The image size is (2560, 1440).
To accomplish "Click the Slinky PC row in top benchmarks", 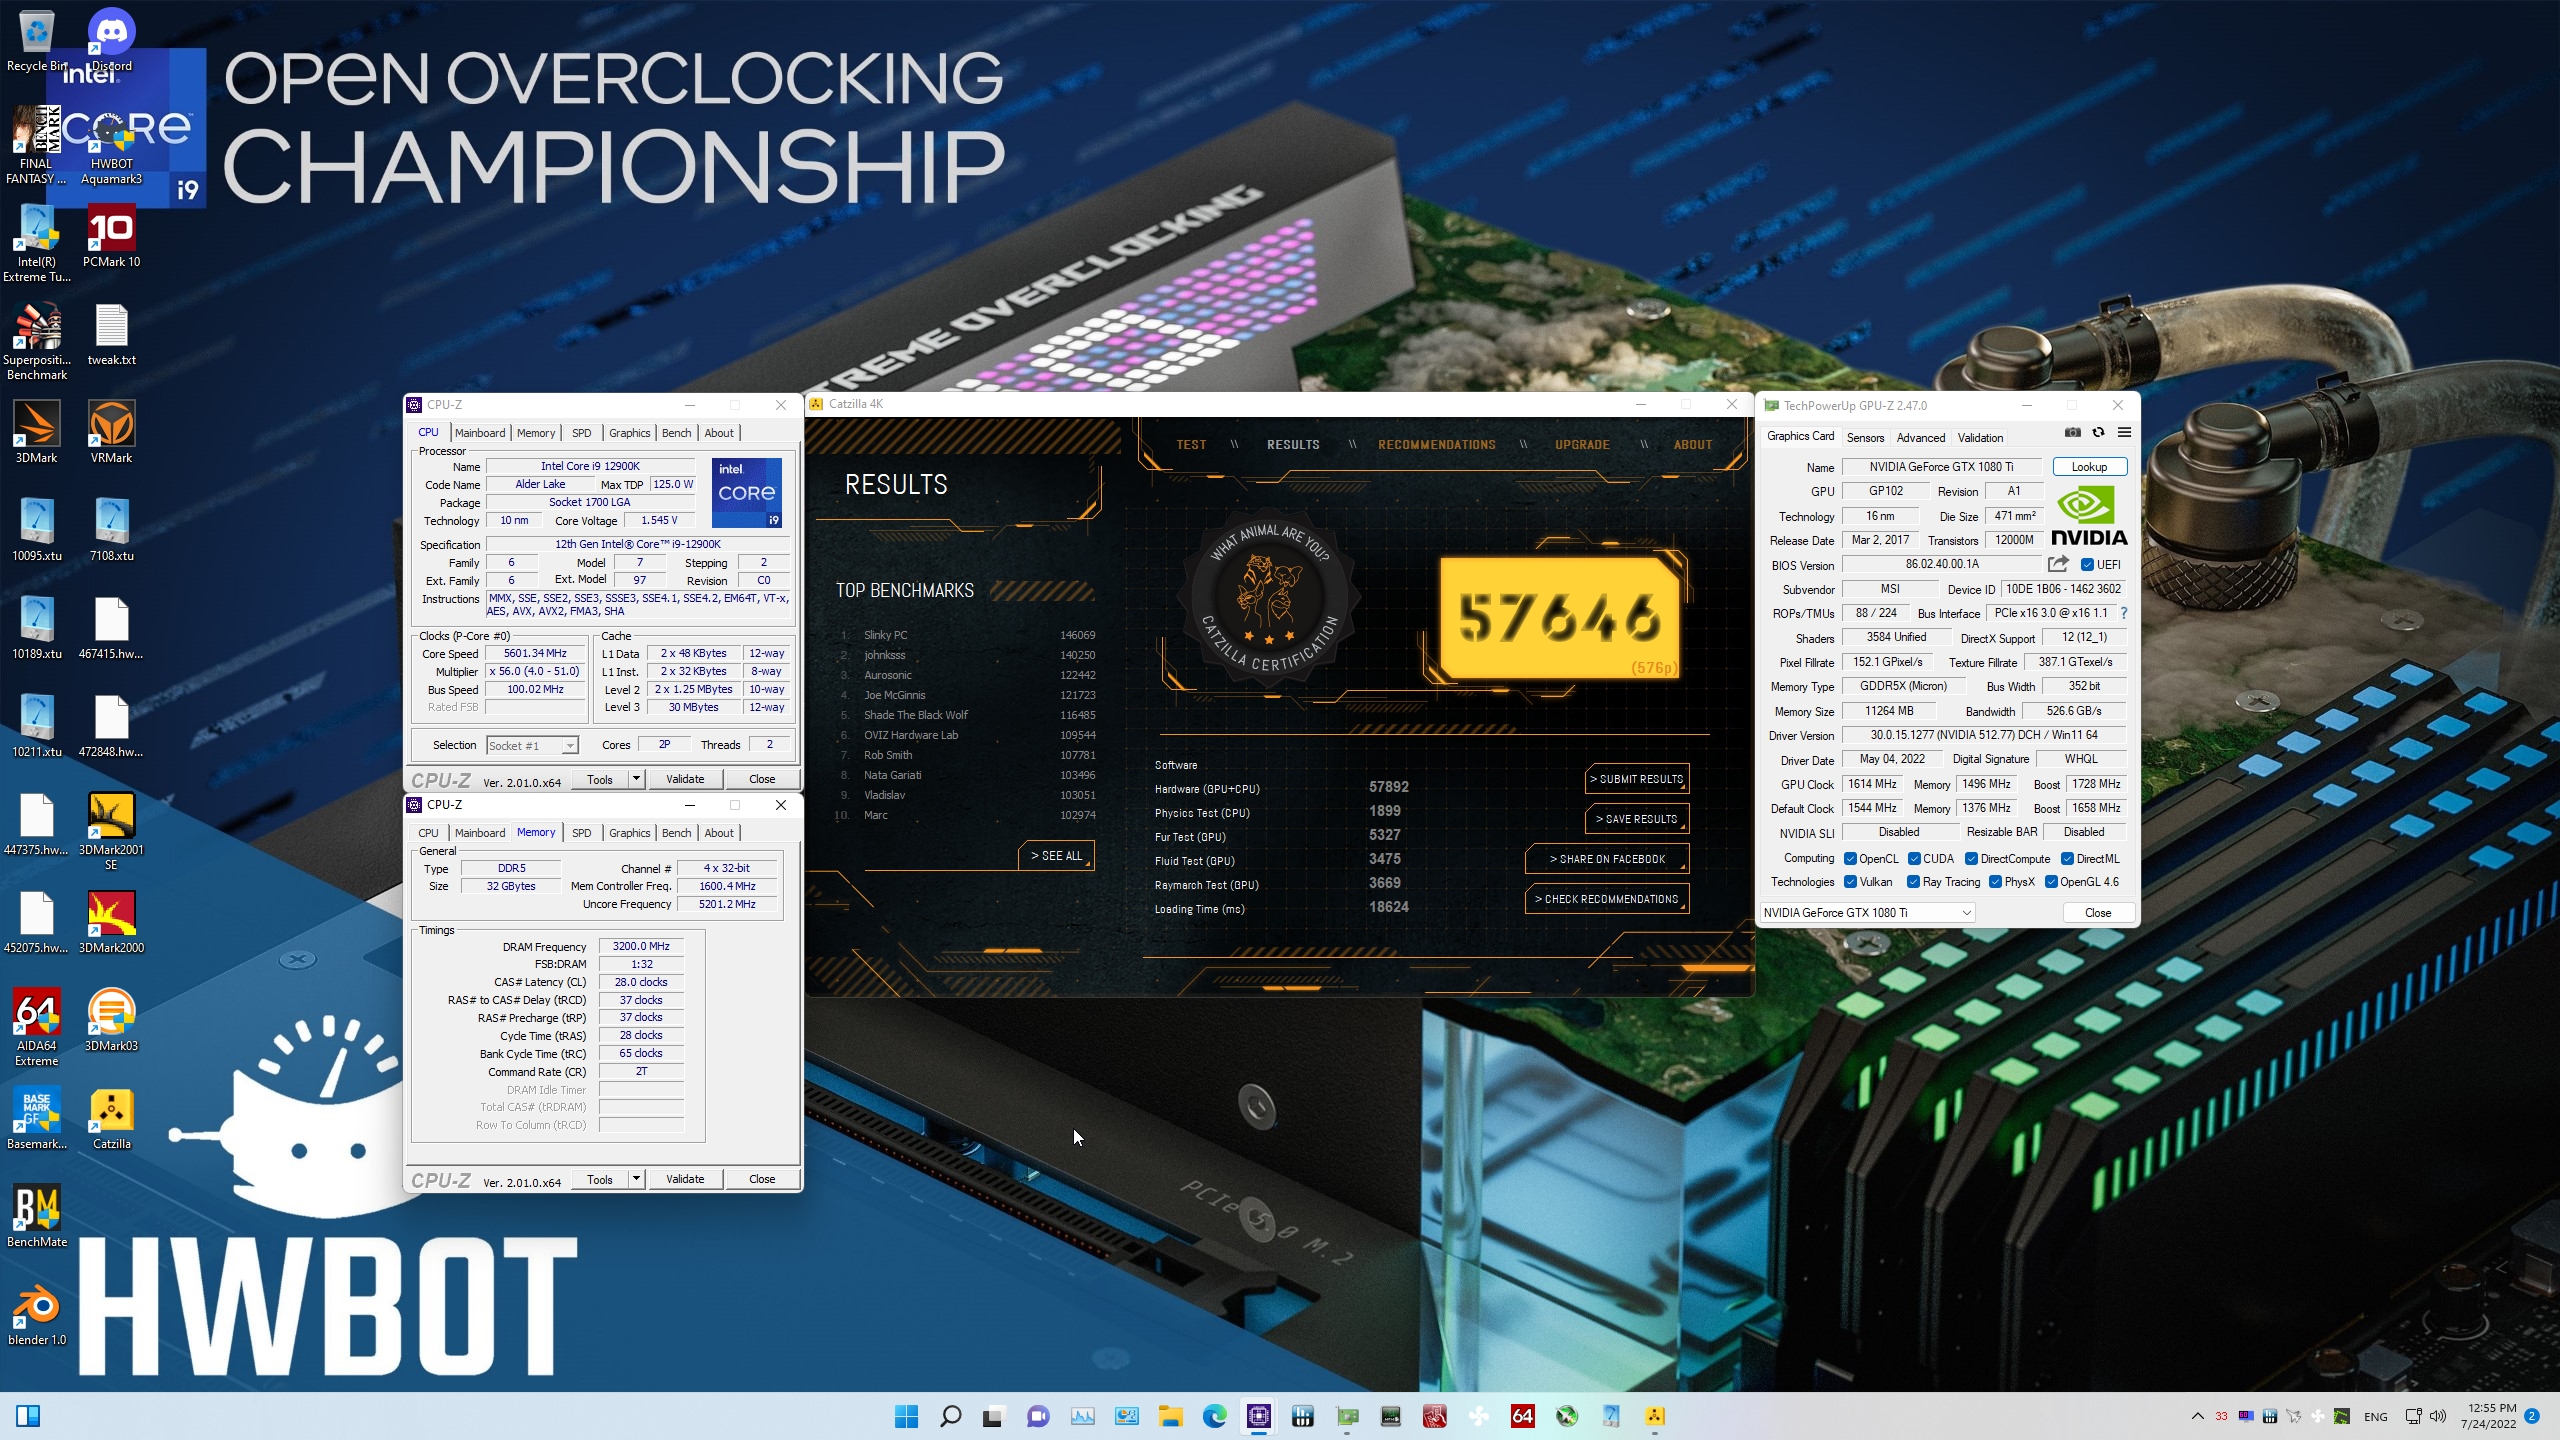I will click(967, 635).
